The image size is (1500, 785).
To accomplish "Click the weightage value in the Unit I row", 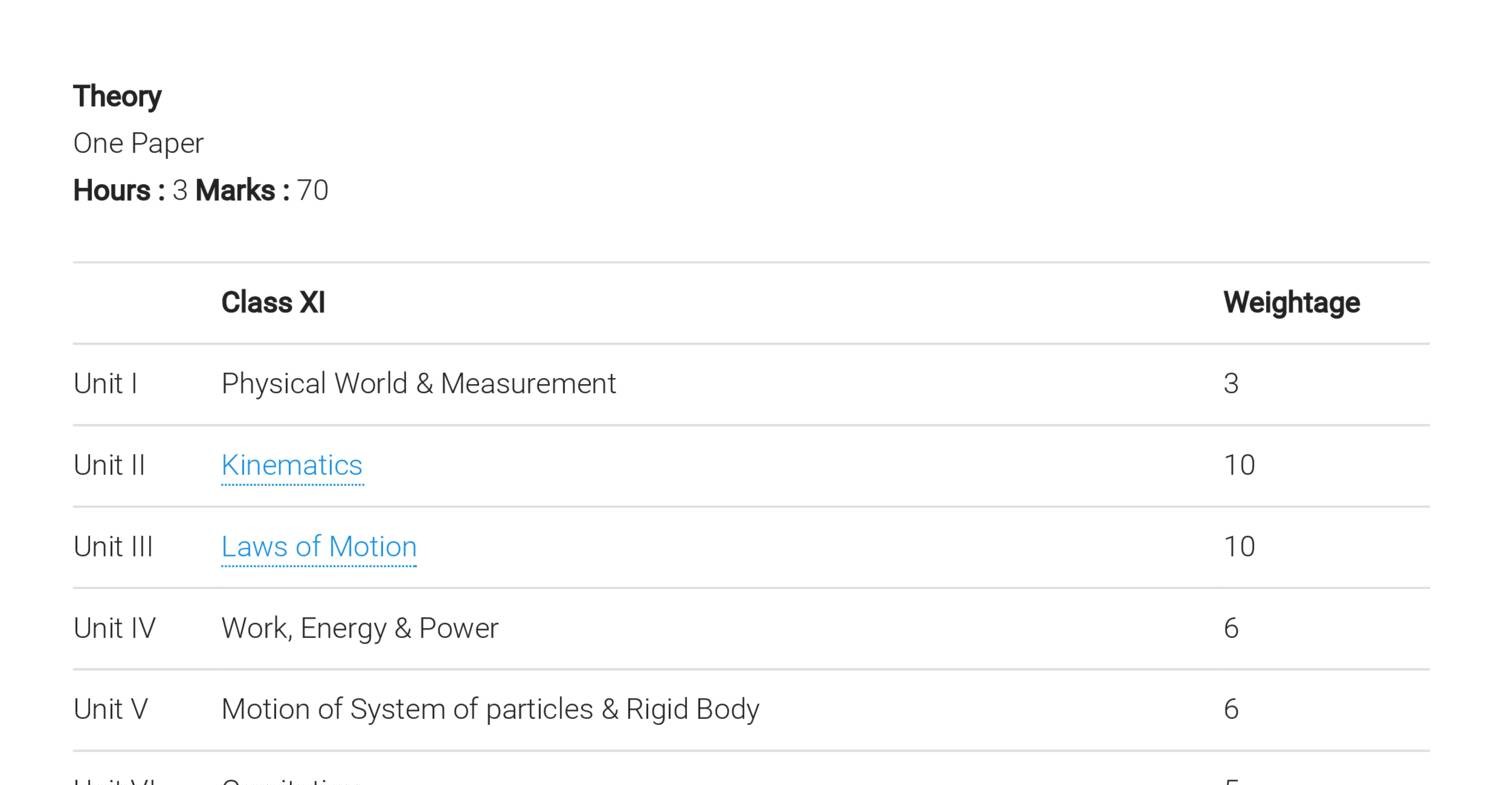I will tap(1231, 384).
